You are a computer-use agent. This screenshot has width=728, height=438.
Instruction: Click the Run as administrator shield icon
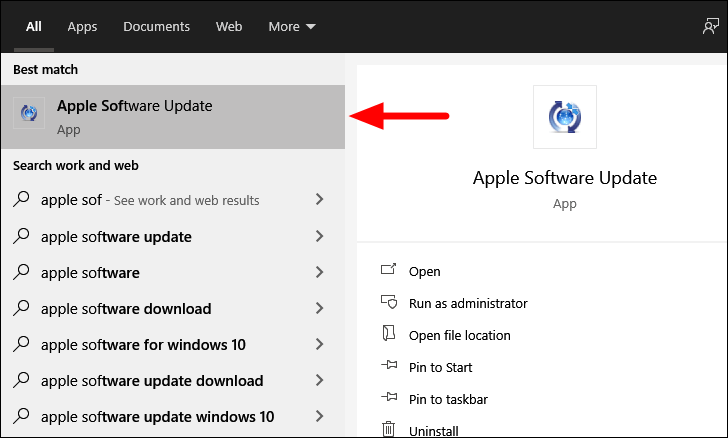pyautogui.click(x=389, y=302)
